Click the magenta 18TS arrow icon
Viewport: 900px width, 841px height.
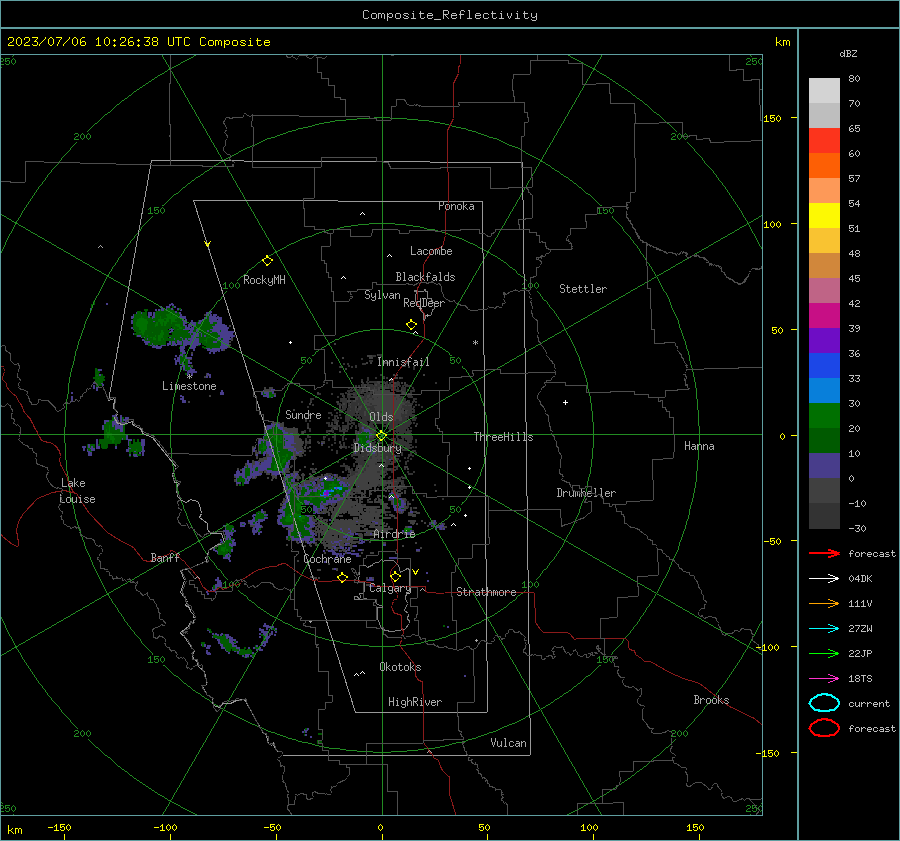tap(824, 679)
